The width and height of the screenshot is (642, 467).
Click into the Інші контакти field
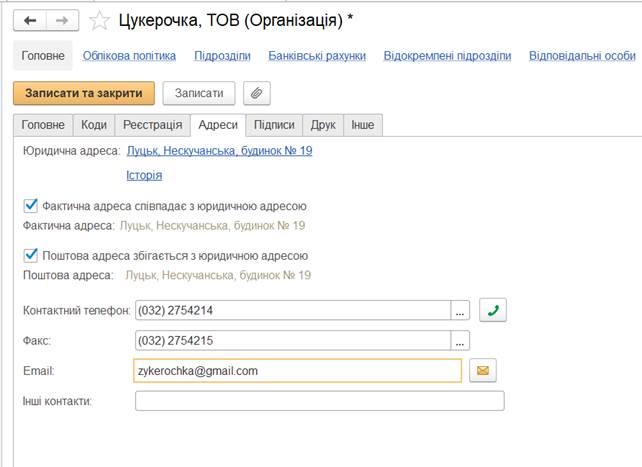coord(319,401)
